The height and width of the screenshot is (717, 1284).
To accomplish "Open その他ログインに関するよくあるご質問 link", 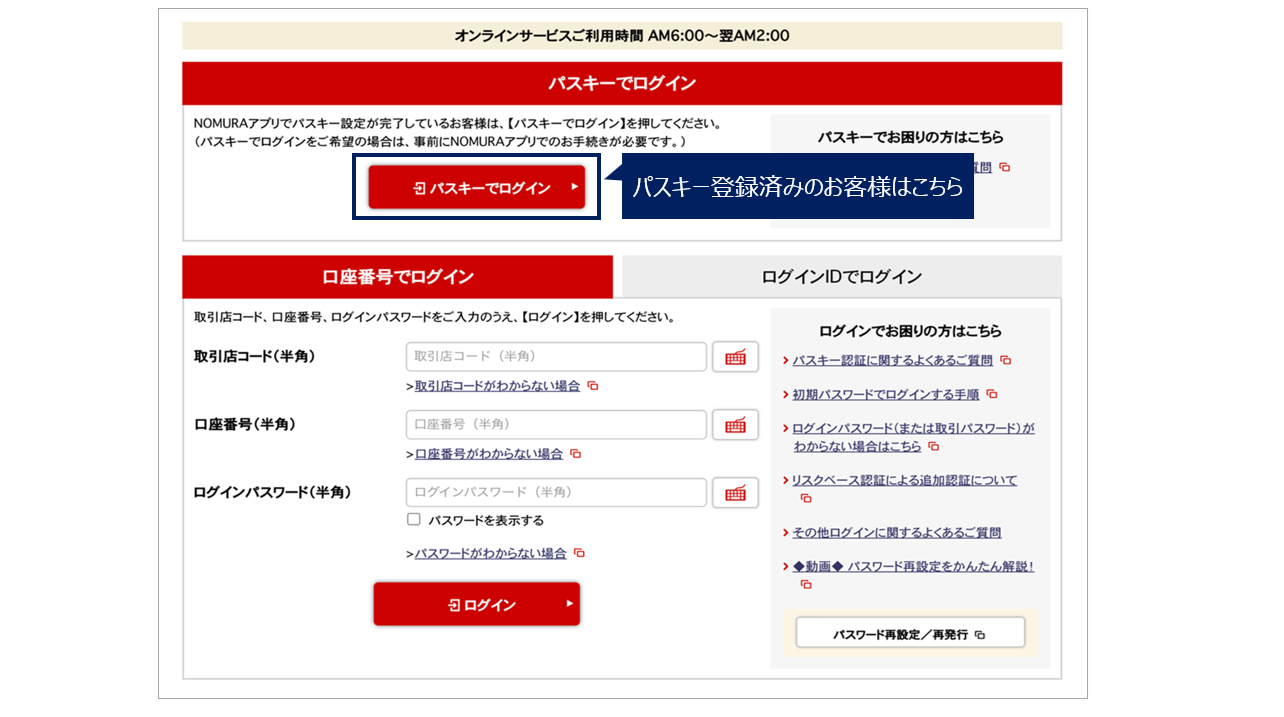I will (896, 533).
